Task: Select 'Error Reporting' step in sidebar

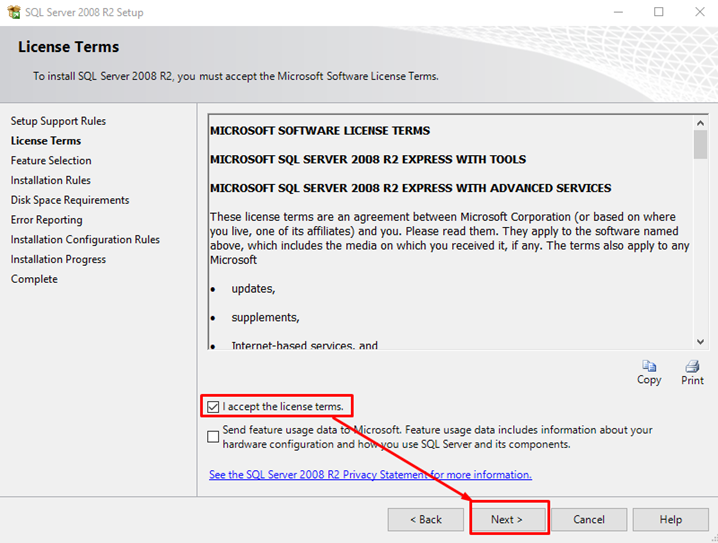Action: pos(47,220)
